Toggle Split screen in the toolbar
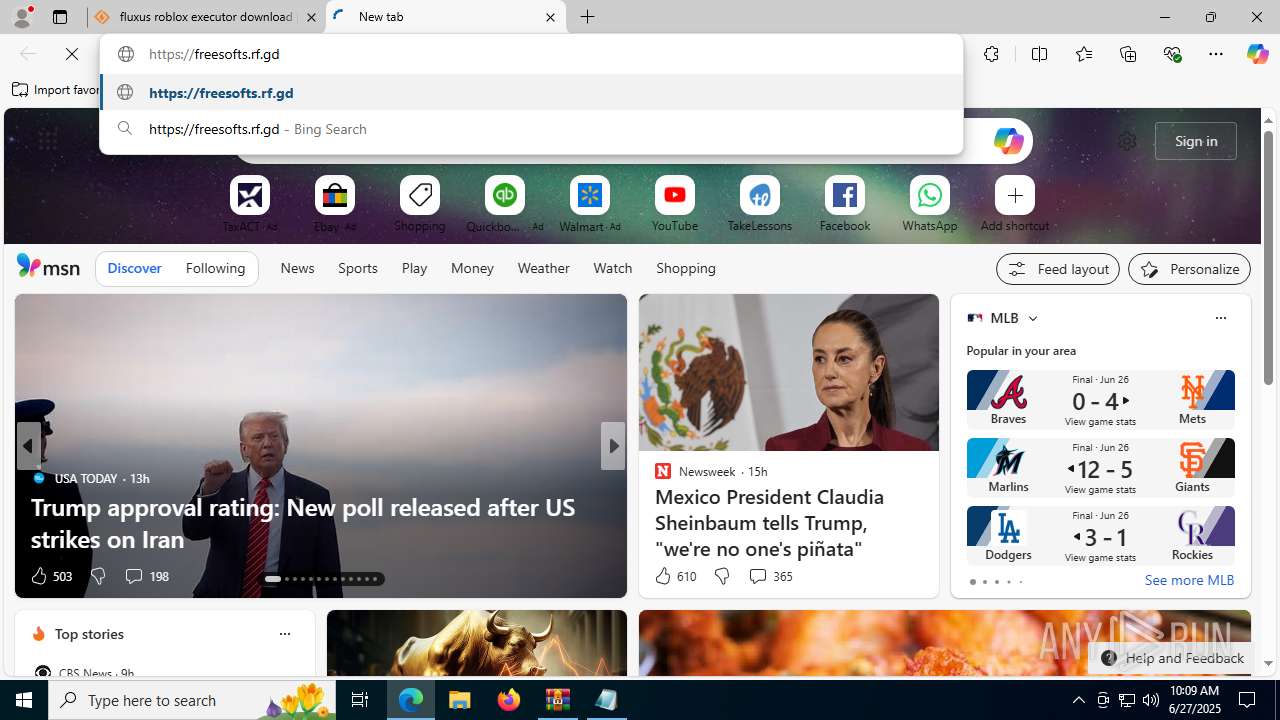1280x720 pixels. click(1039, 54)
